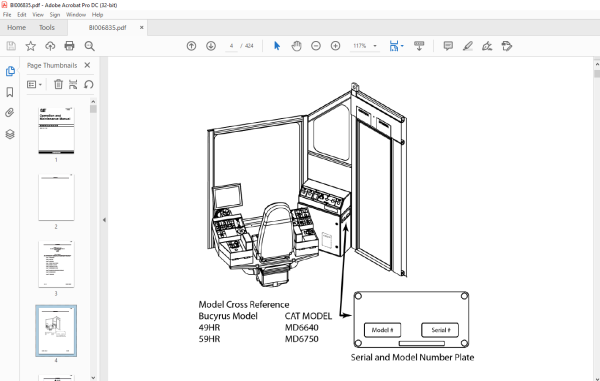Show the Attachments panel paperclip

[10, 112]
